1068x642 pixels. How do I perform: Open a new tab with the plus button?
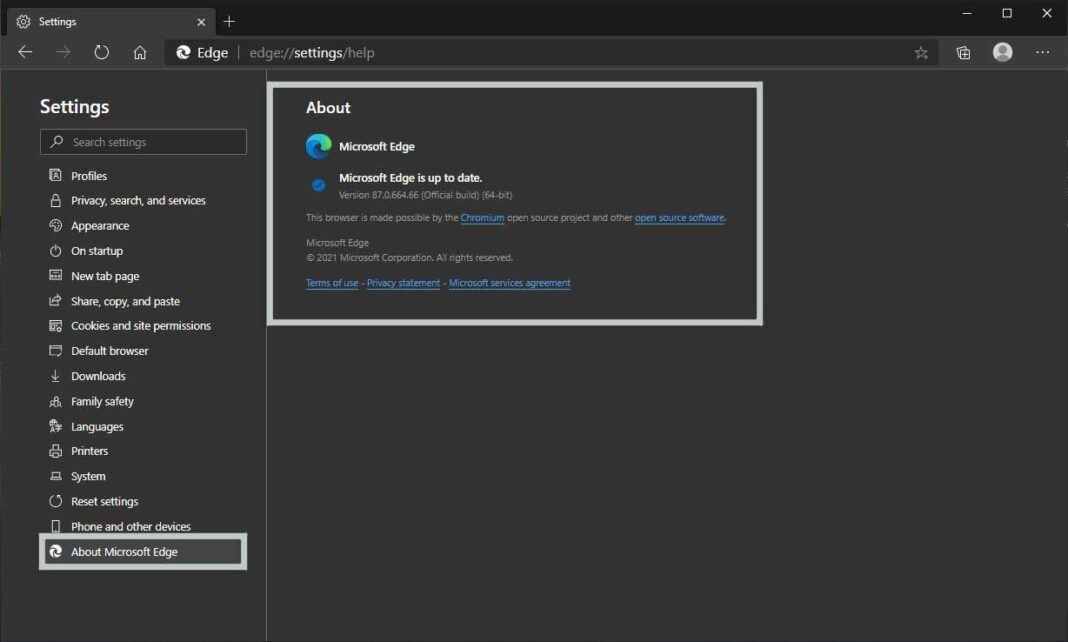tap(229, 21)
